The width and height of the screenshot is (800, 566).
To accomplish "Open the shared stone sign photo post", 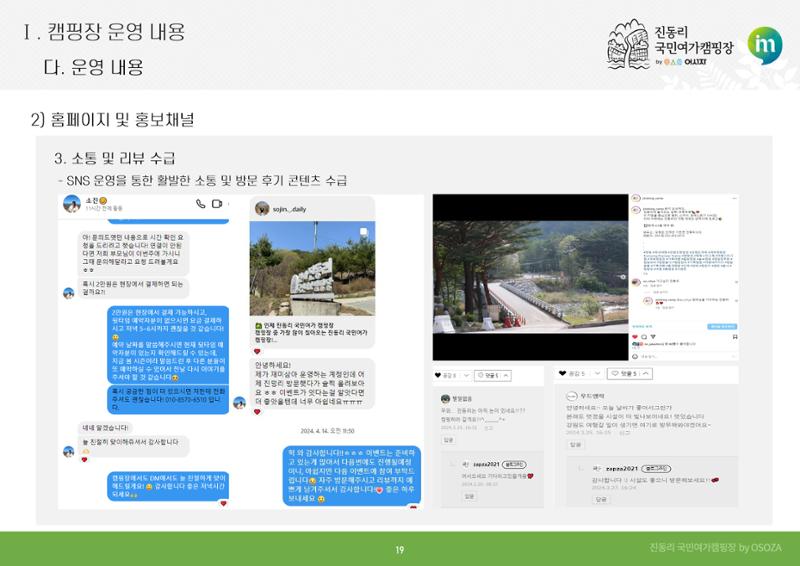I will (312, 268).
